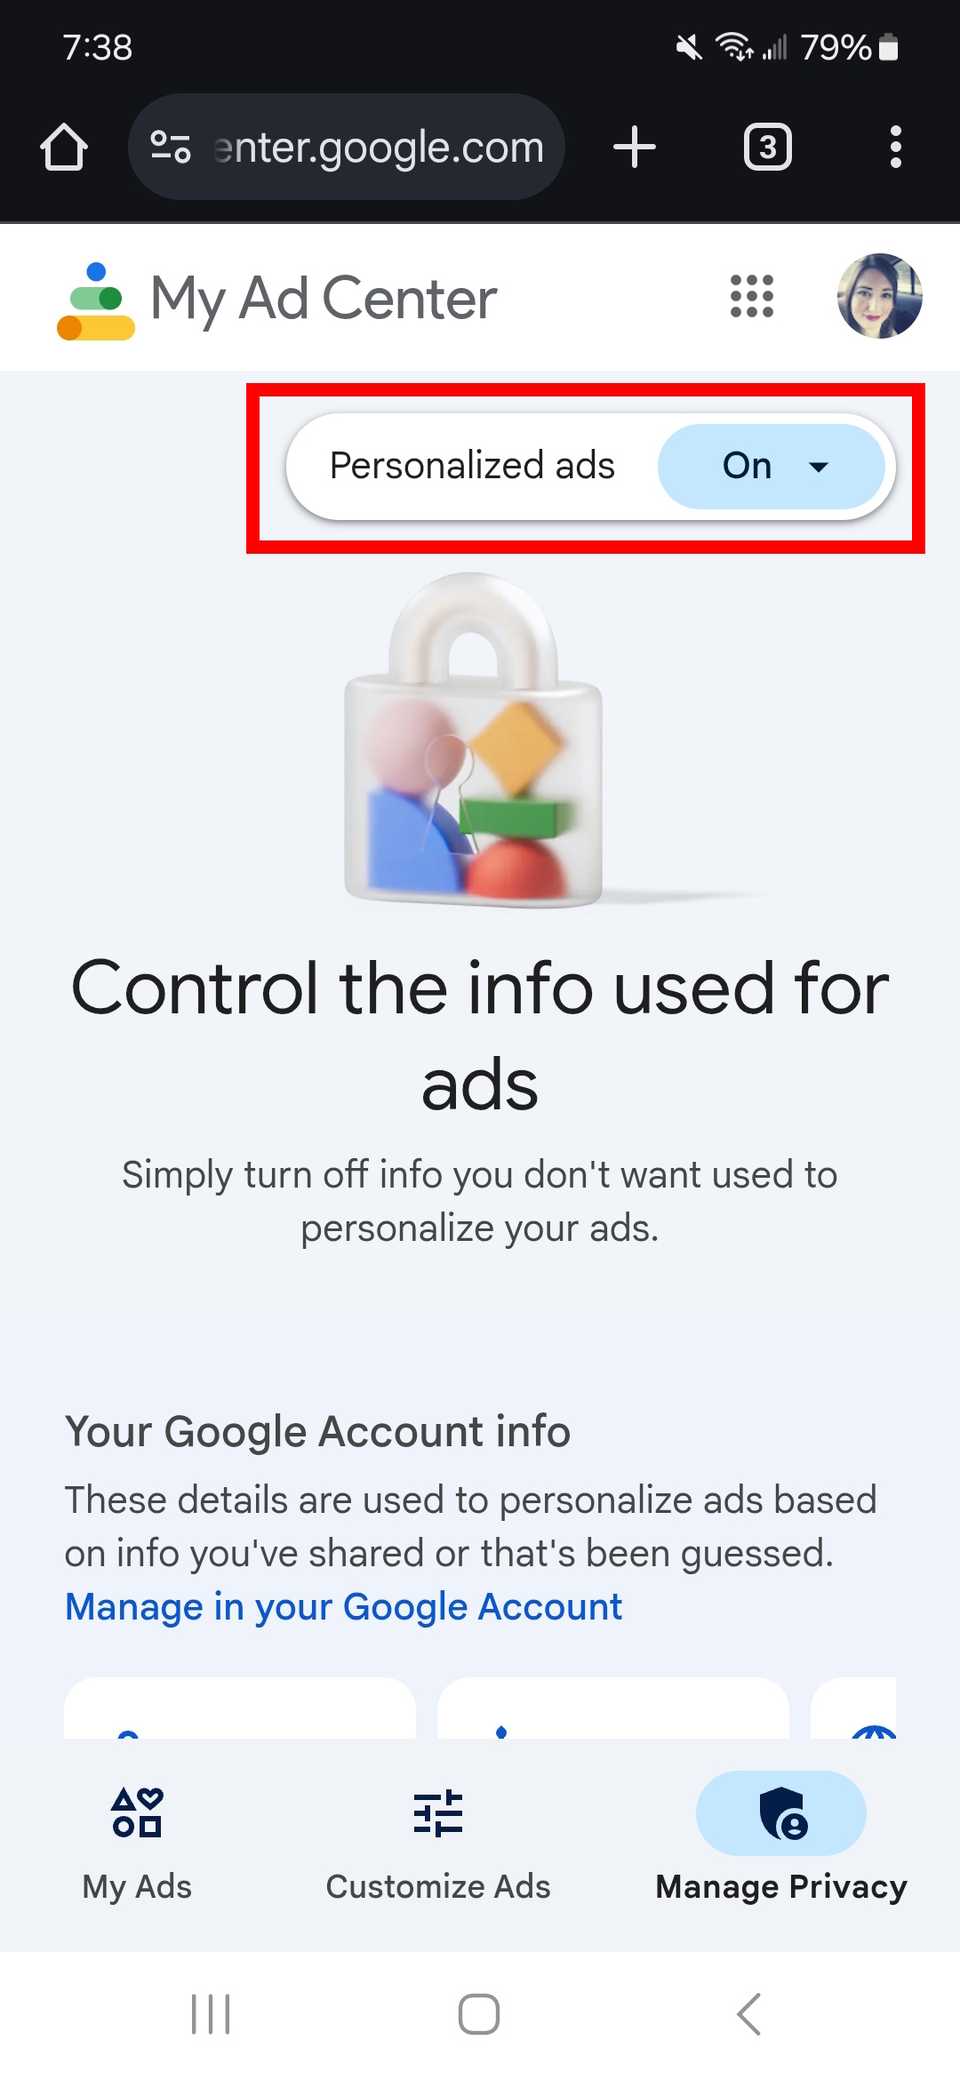Screen dimensions: 960x2080
Task: Tap the browser home icon
Action: click(x=64, y=147)
